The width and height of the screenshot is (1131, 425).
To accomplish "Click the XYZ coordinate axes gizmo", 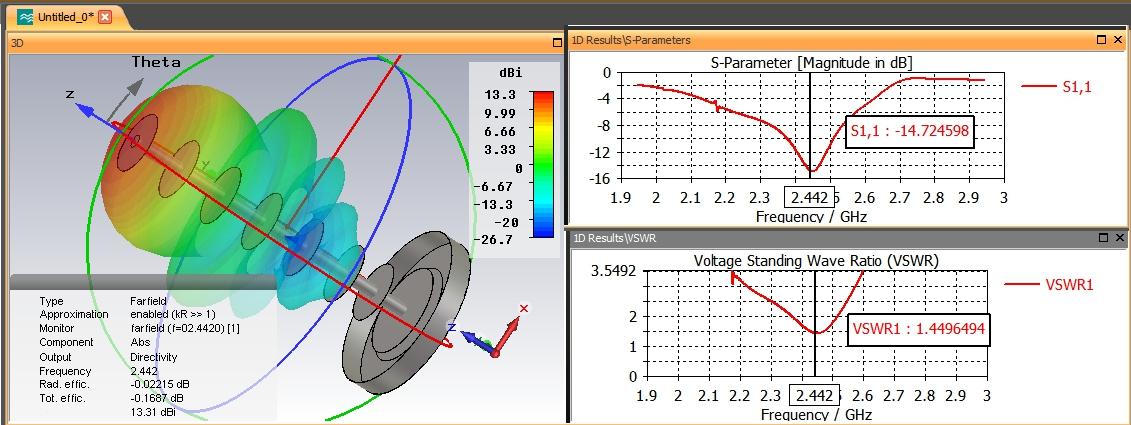I will (x=490, y=332).
